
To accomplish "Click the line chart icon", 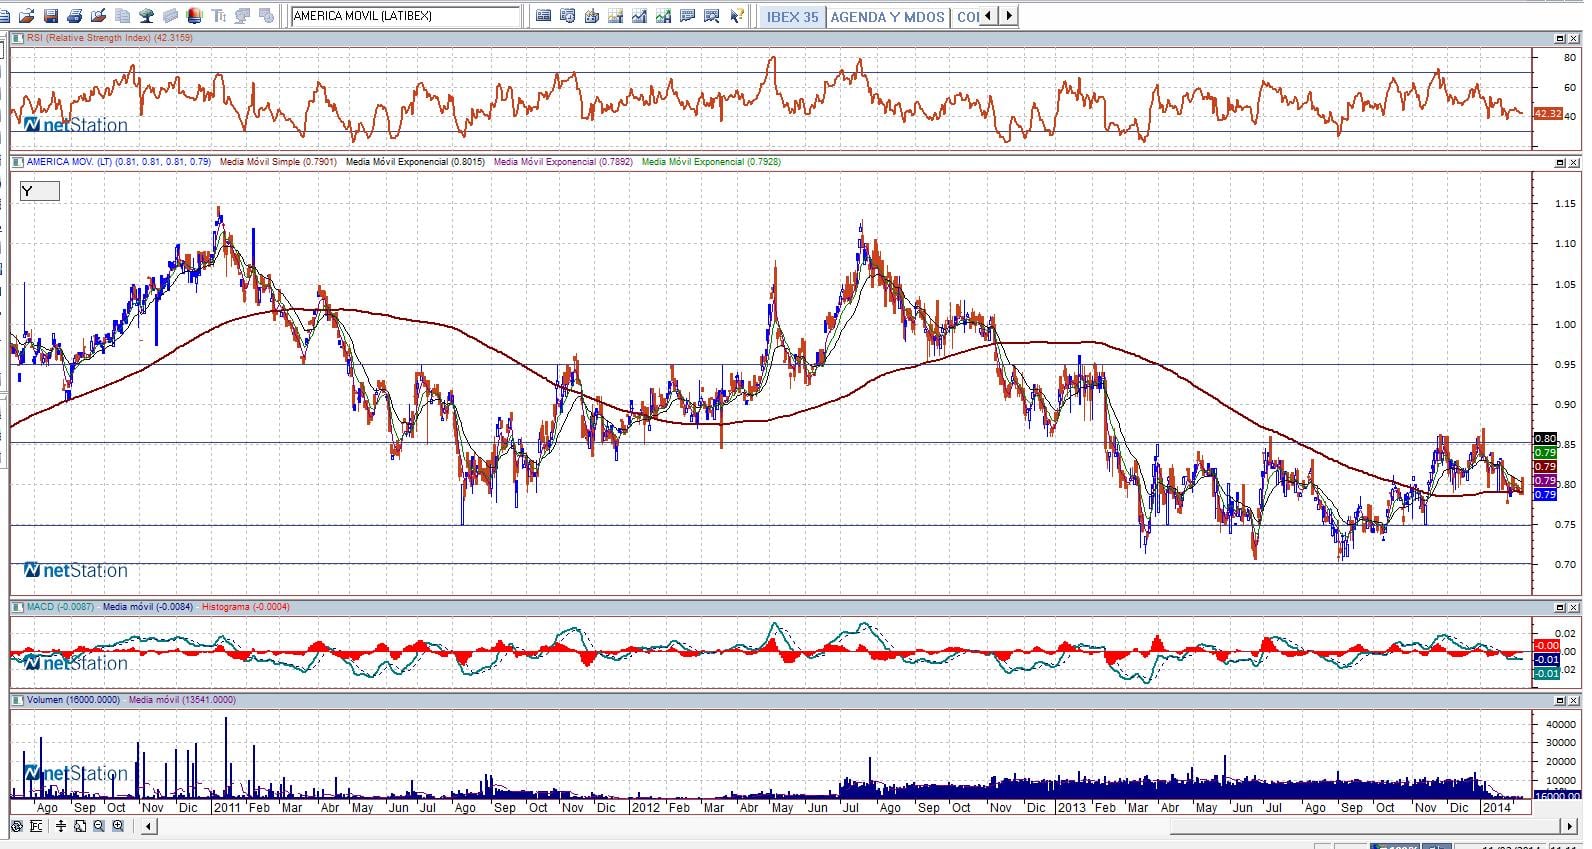I will 640,16.
